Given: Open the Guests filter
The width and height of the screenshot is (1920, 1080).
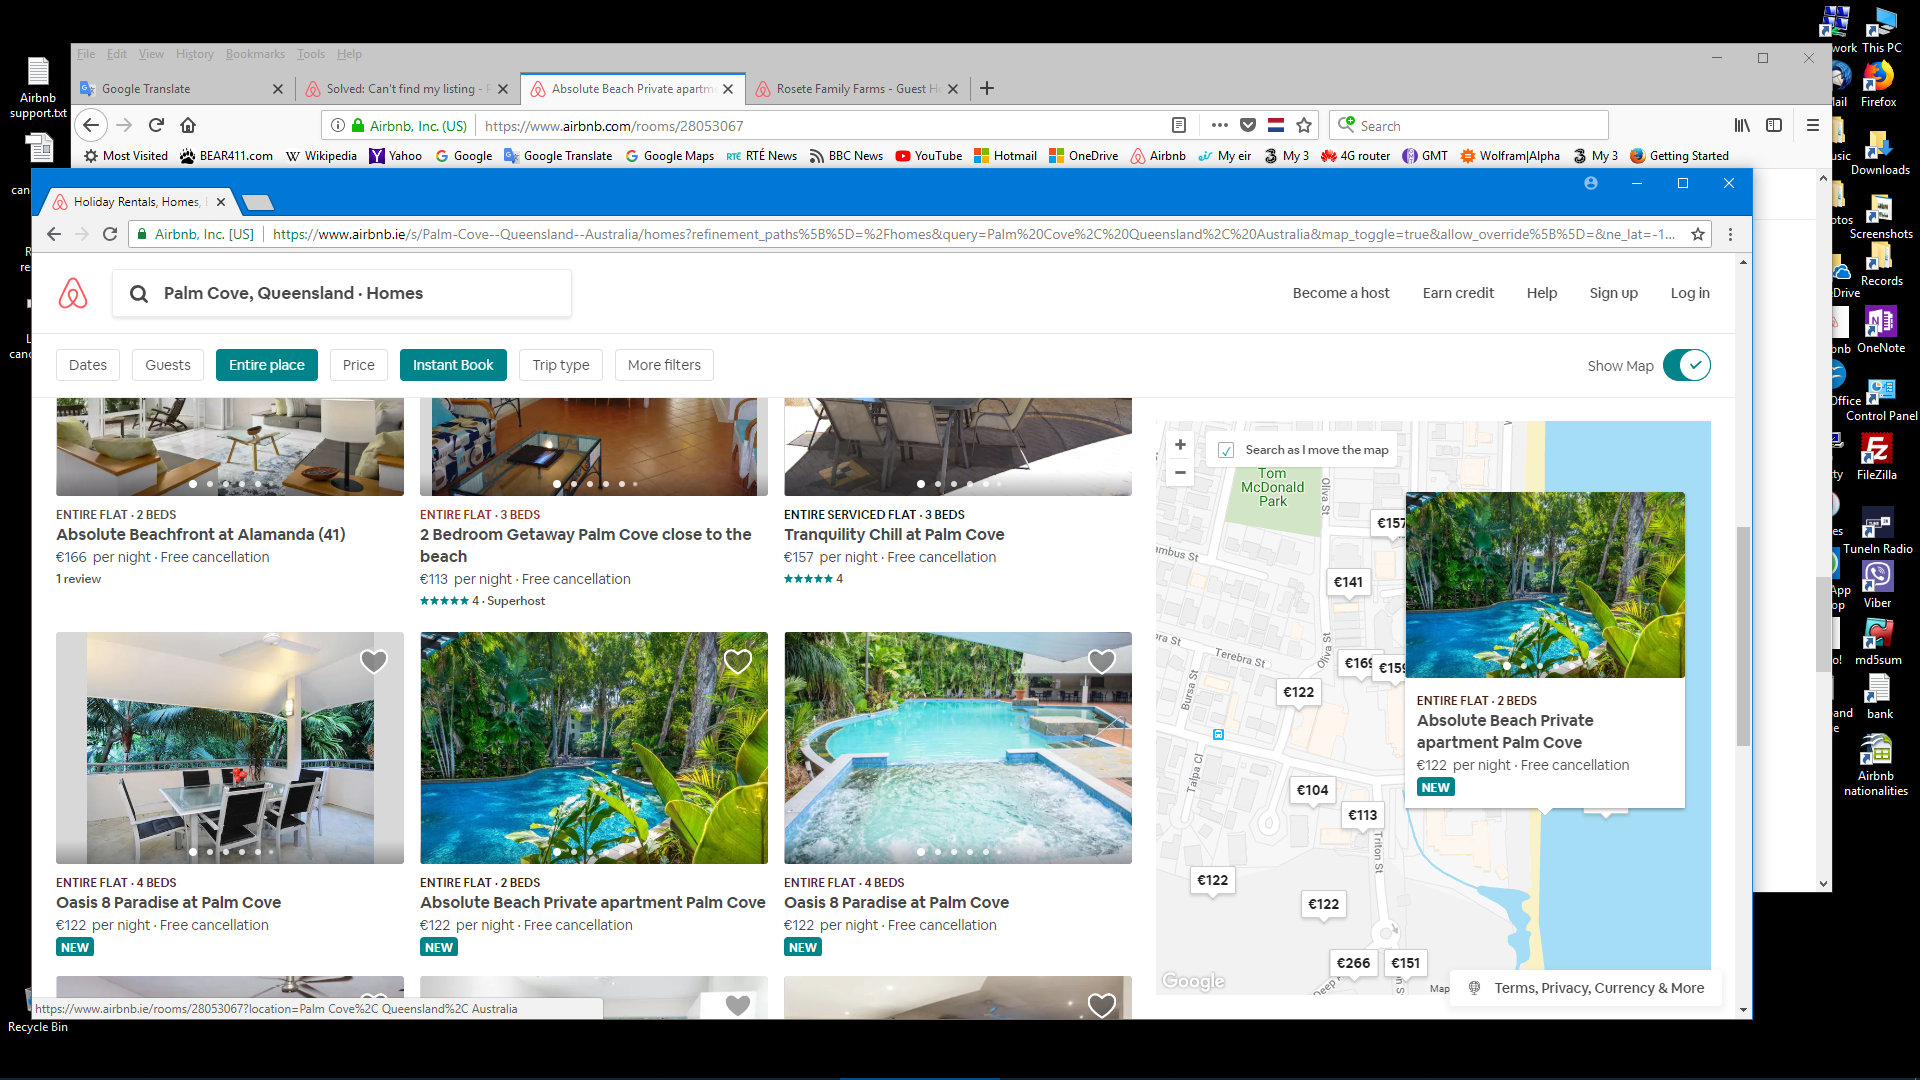Looking at the screenshot, I should [167, 364].
